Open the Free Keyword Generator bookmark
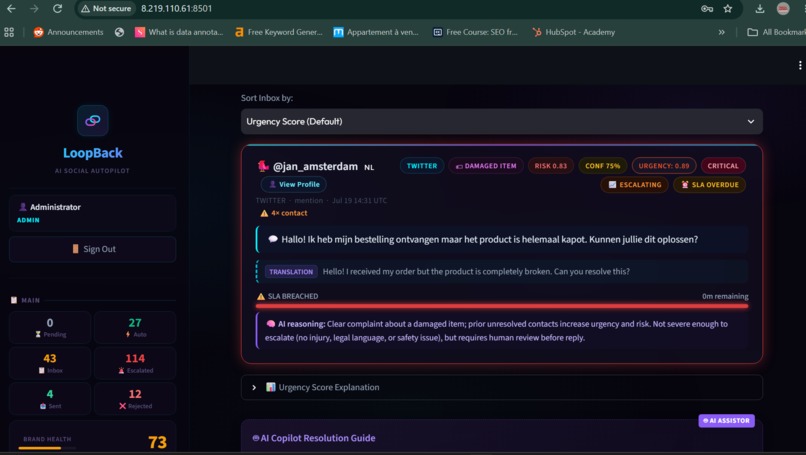 pos(279,32)
